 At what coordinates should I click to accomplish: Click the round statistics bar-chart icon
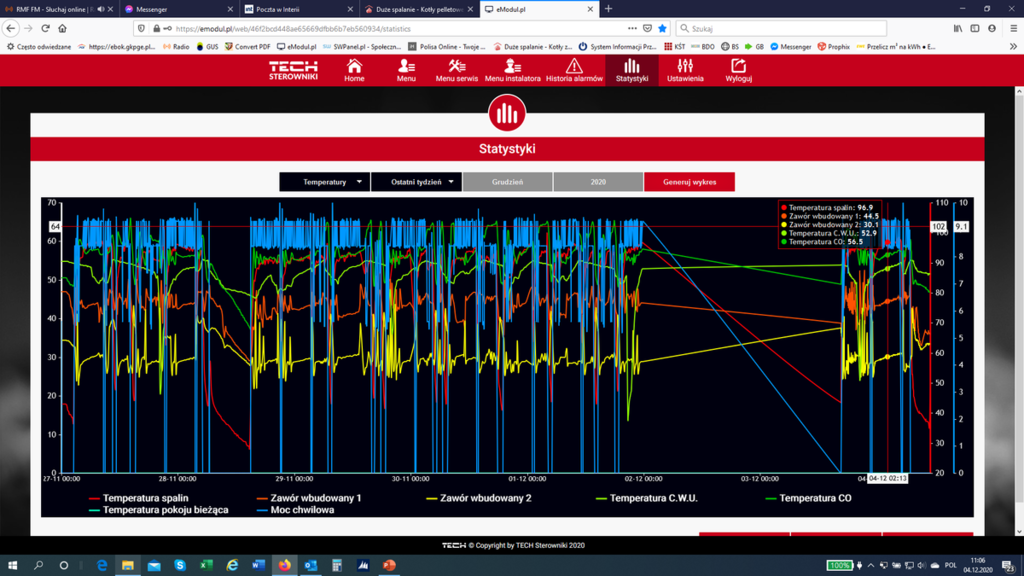pyautogui.click(x=507, y=113)
